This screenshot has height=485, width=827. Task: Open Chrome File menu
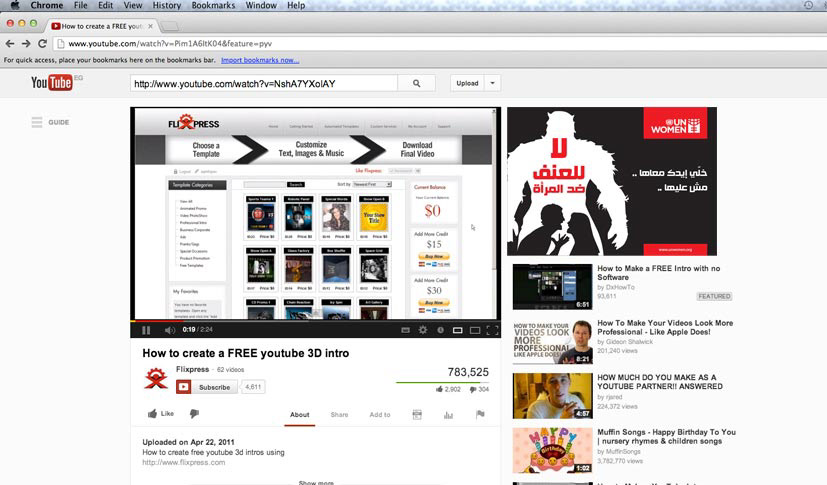tap(81, 5)
